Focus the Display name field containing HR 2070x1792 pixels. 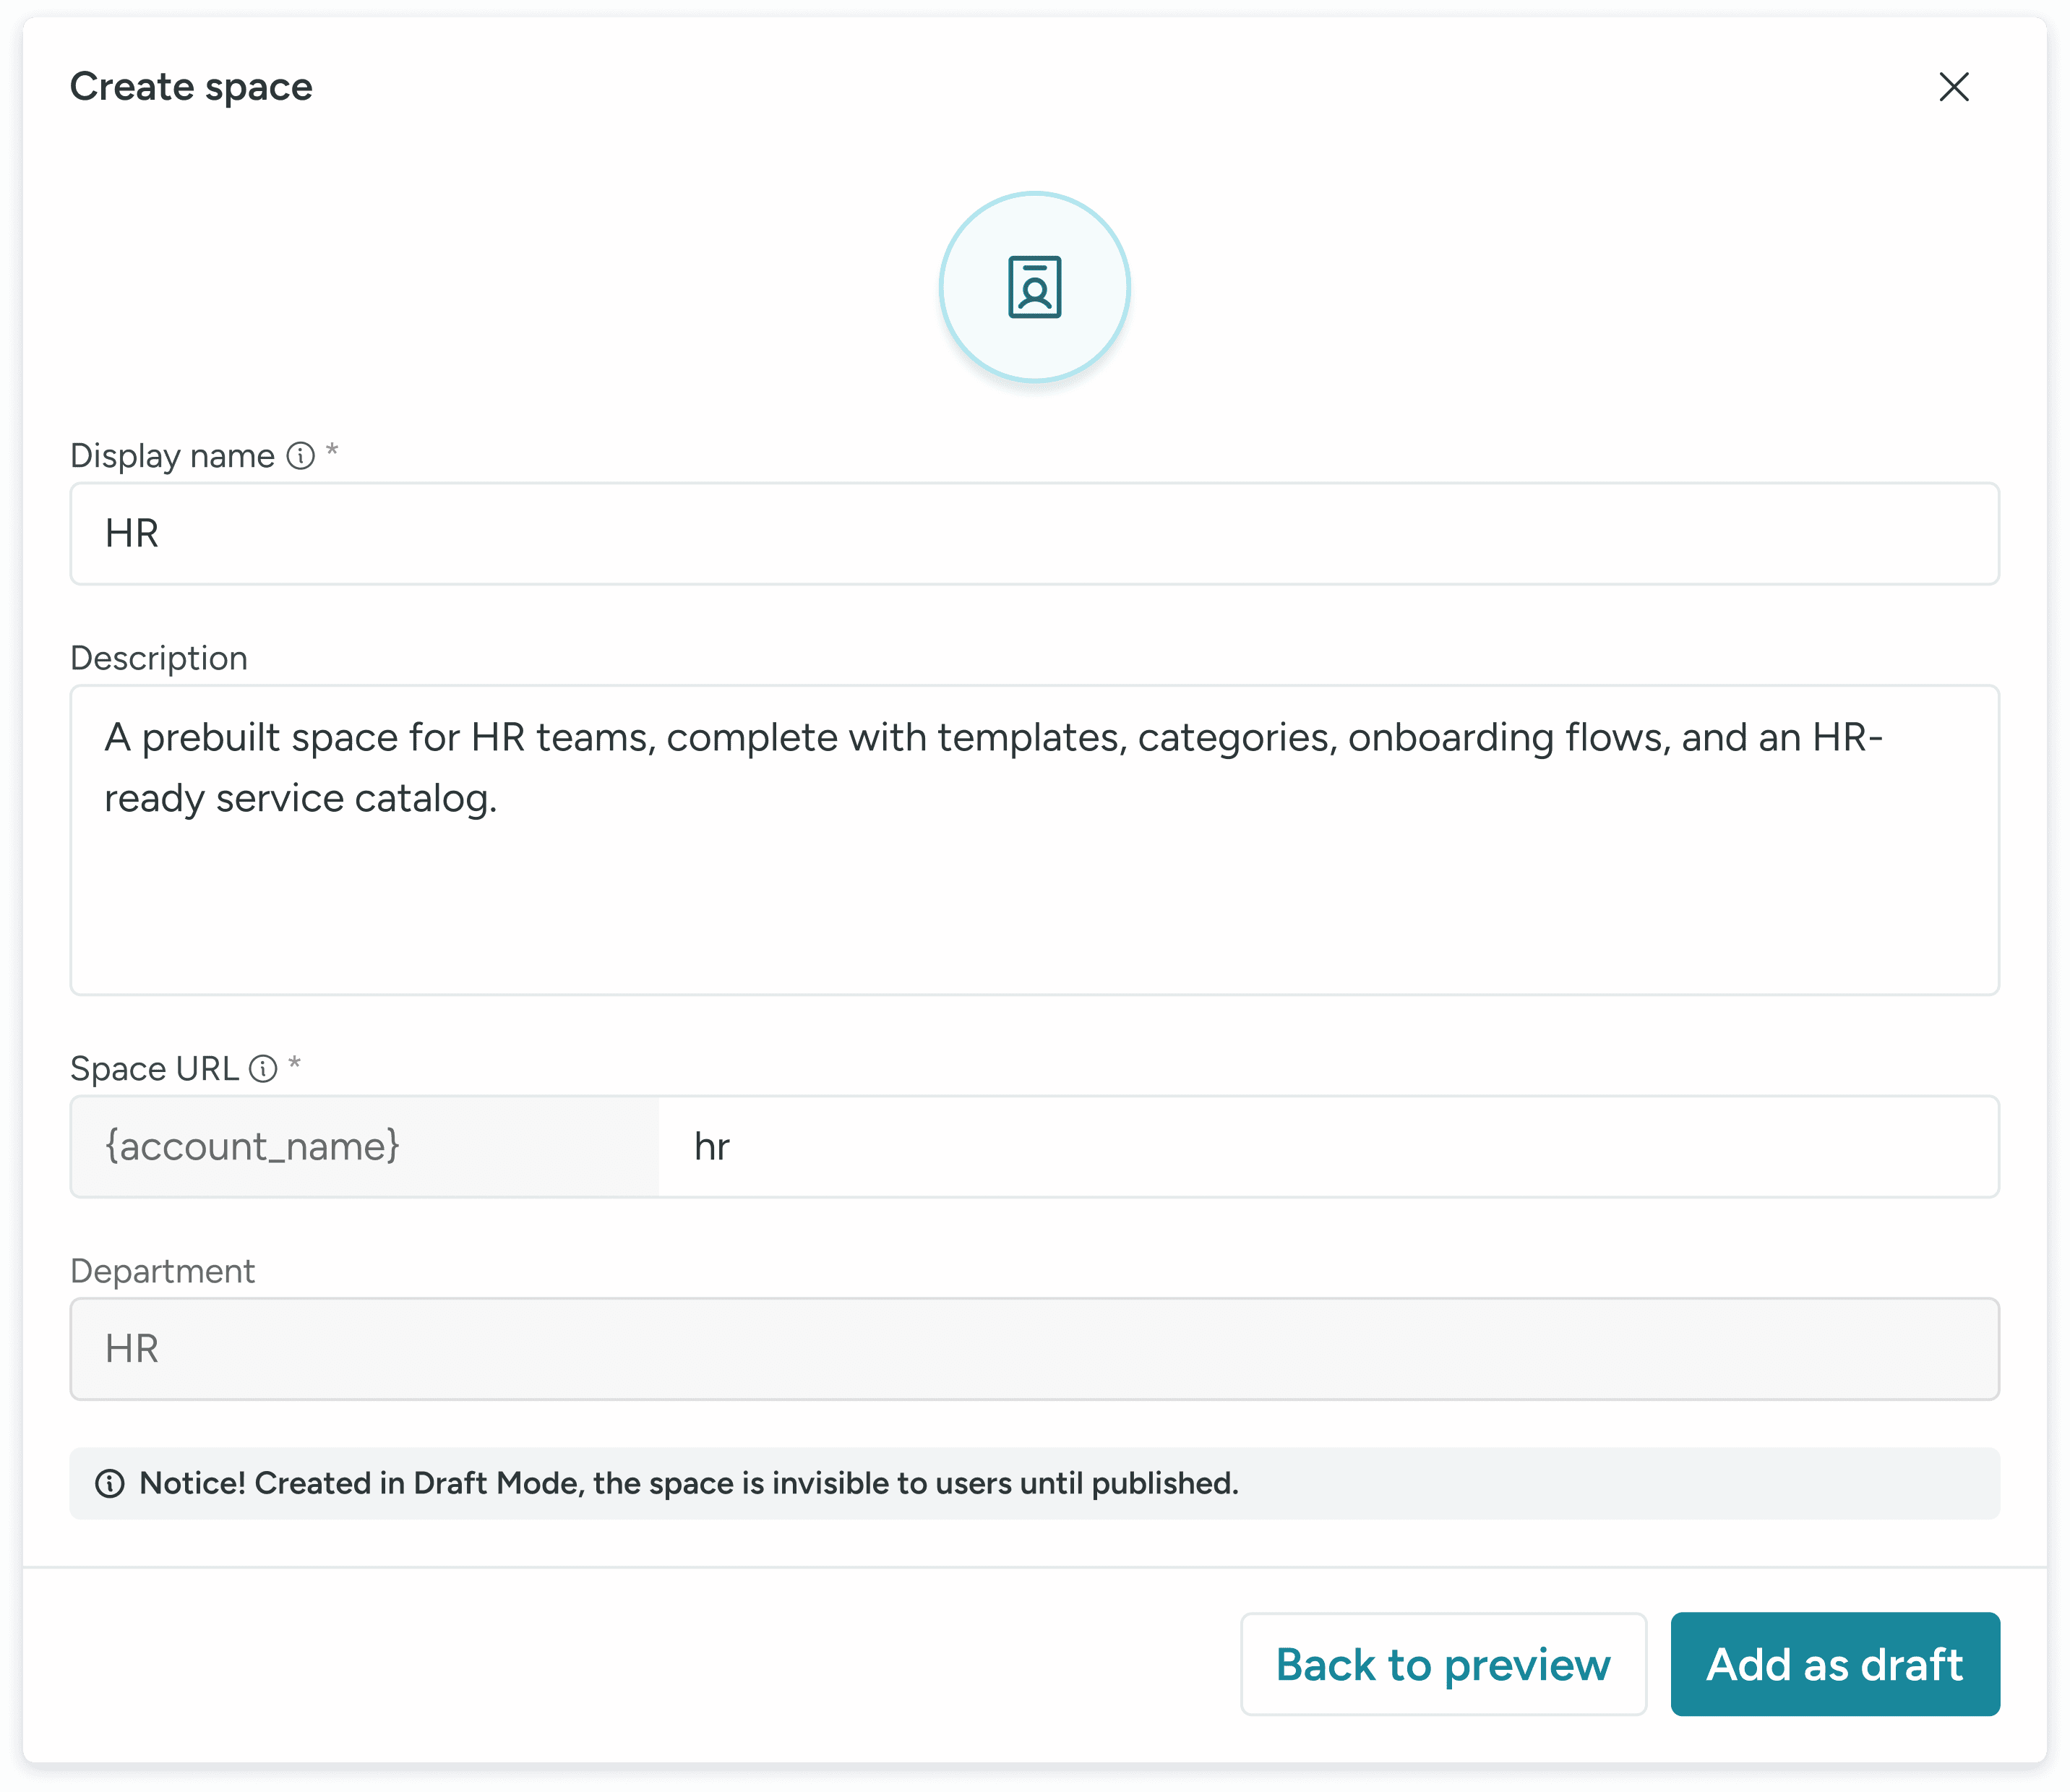coord(1034,534)
